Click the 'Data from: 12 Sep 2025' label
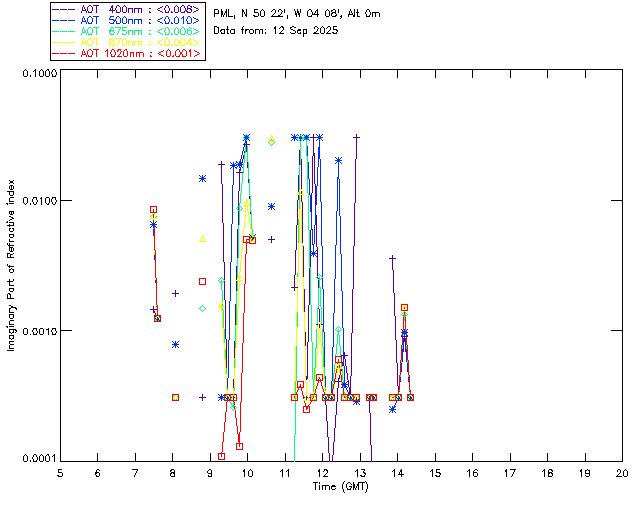This screenshot has height=512, width=640. click(276, 31)
